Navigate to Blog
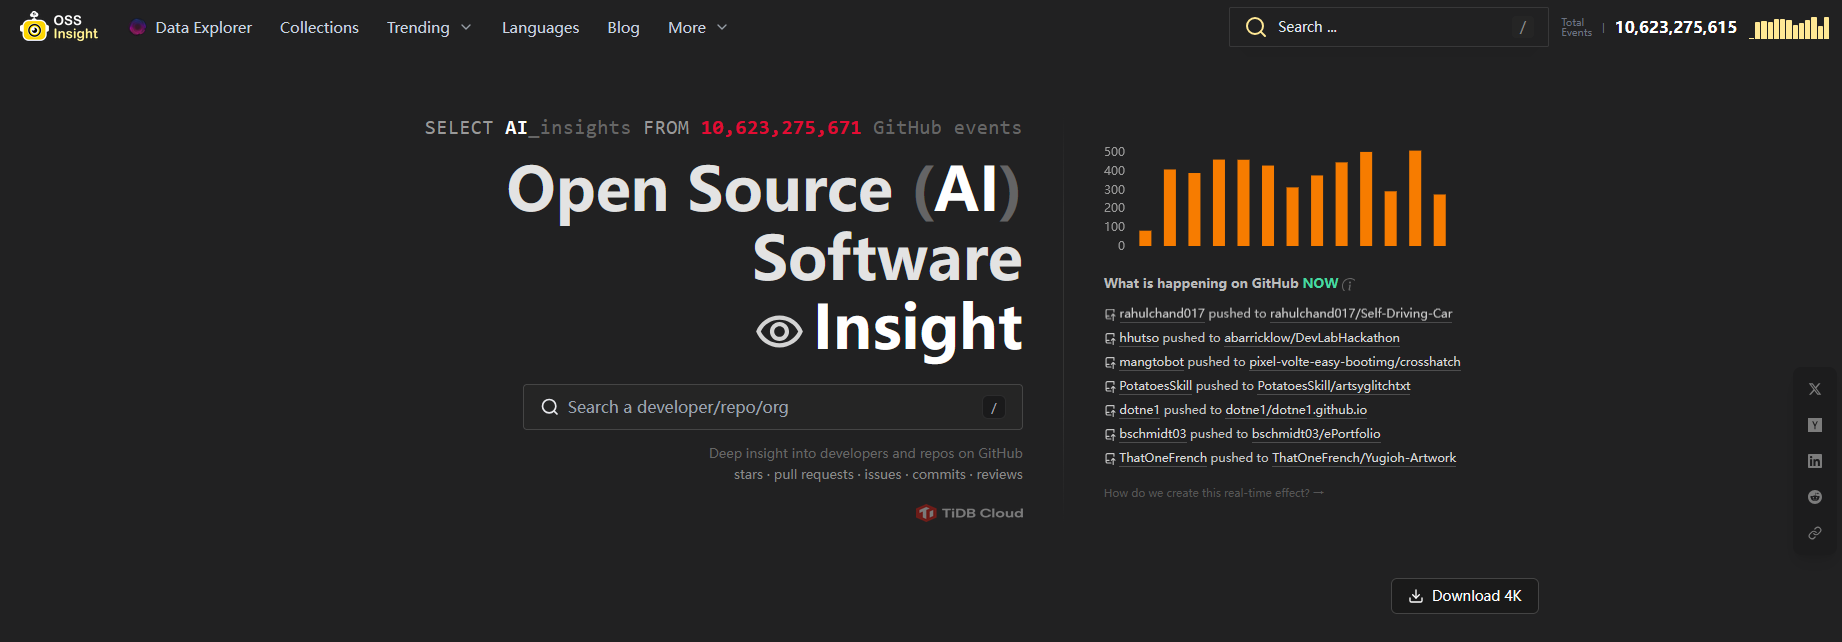This screenshot has width=1842, height=642. [x=623, y=27]
